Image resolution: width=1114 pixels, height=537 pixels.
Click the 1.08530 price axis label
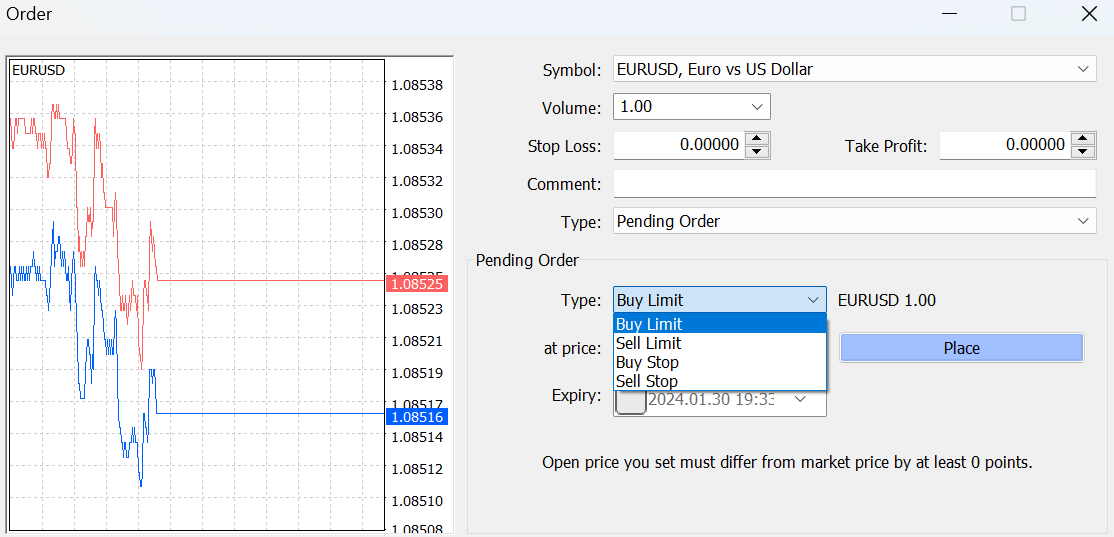coord(417,213)
